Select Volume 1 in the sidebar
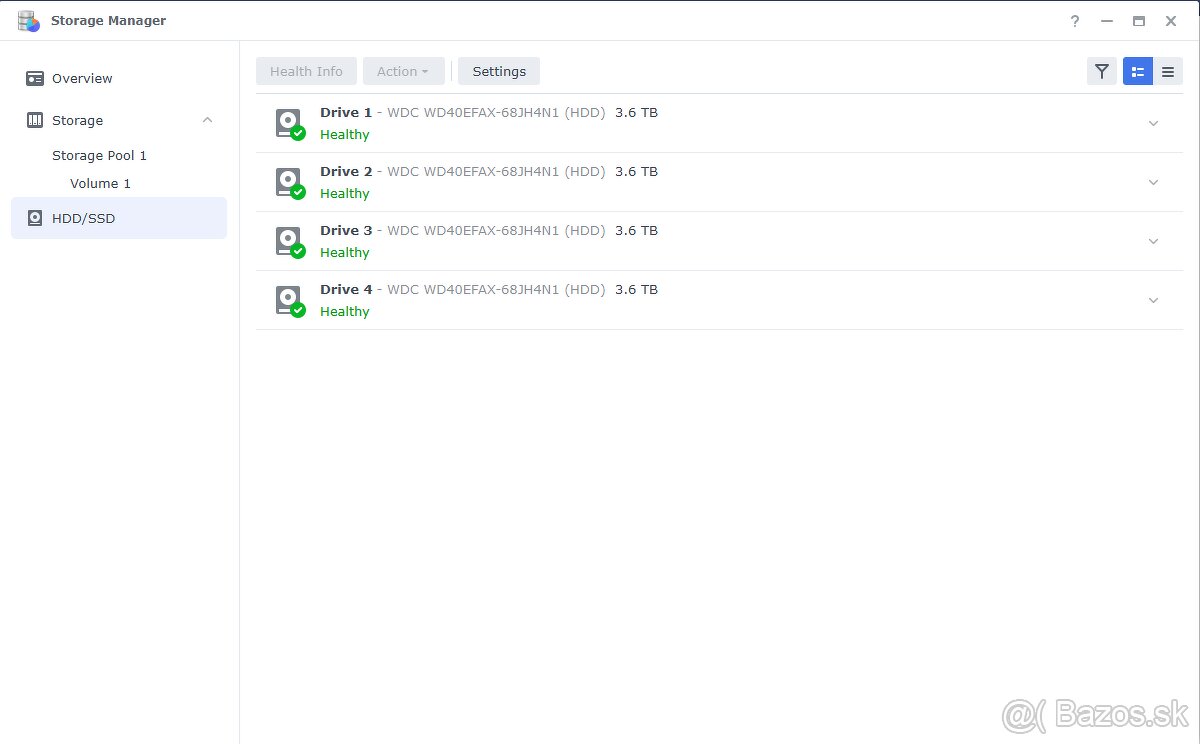1200x744 pixels. 100,183
